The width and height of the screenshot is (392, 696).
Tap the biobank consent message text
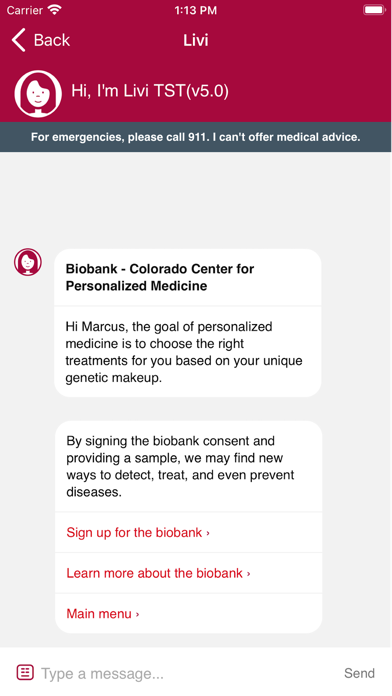pos(180,466)
